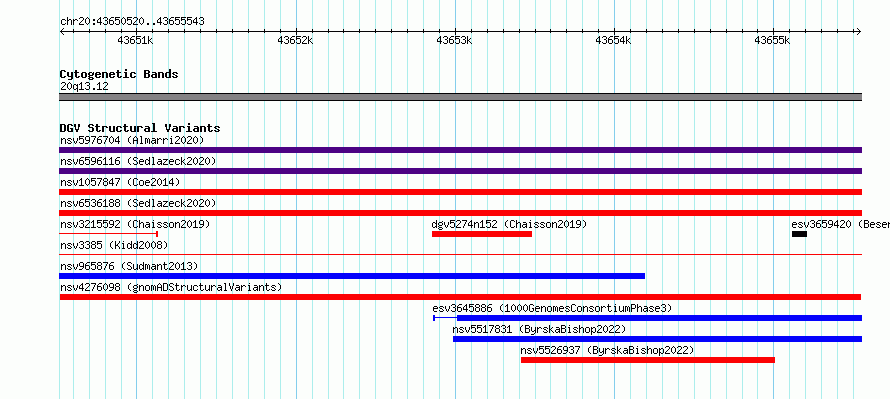The image size is (890, 399).
Task: Open the dgv5274n152 (Chaisson2019) red bar
Action: point(482,234)
